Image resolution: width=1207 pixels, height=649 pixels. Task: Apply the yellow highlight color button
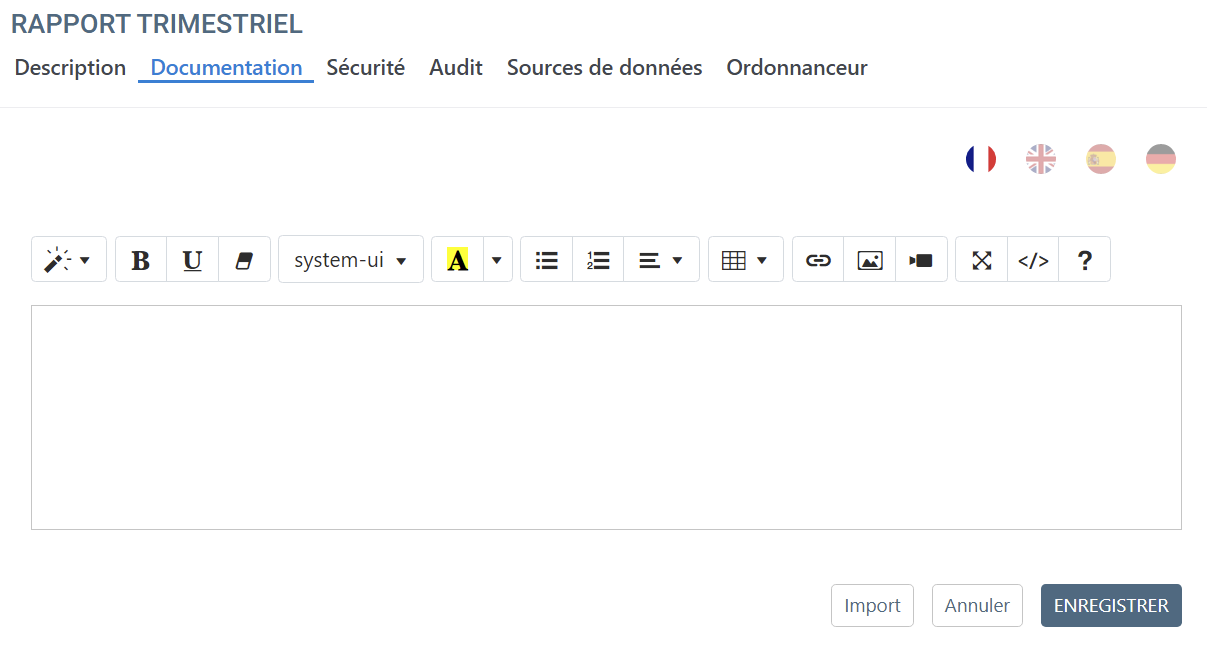[x=458, y=260]
